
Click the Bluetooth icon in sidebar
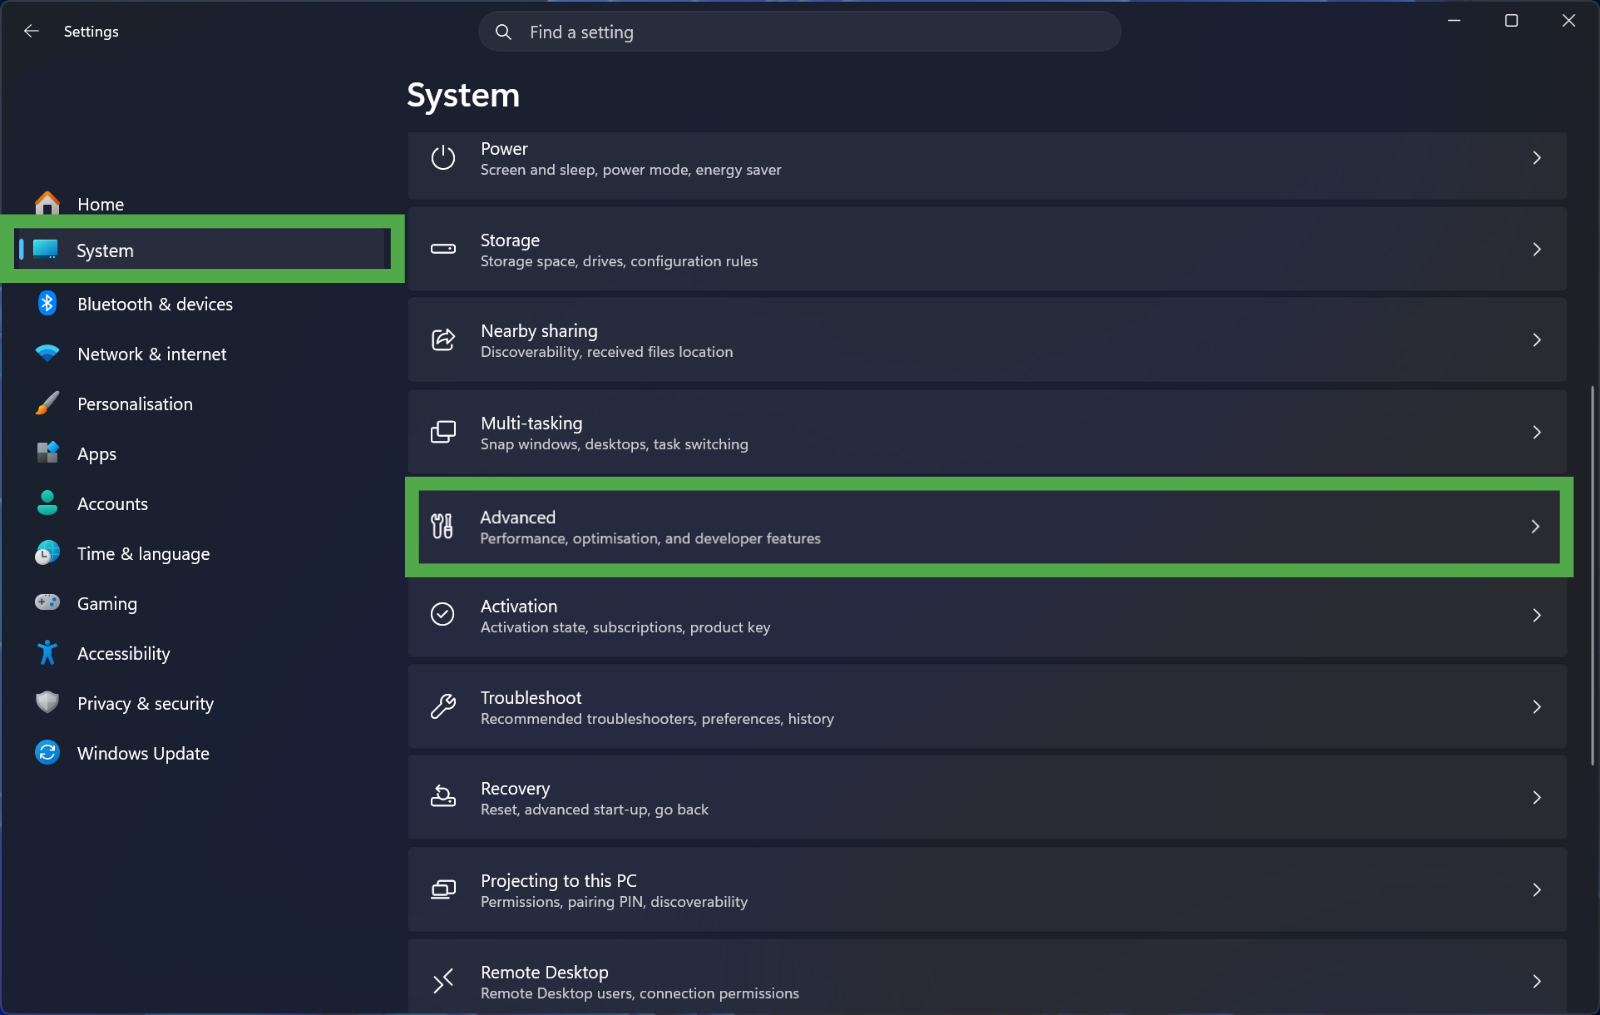[x=47, y=303]
